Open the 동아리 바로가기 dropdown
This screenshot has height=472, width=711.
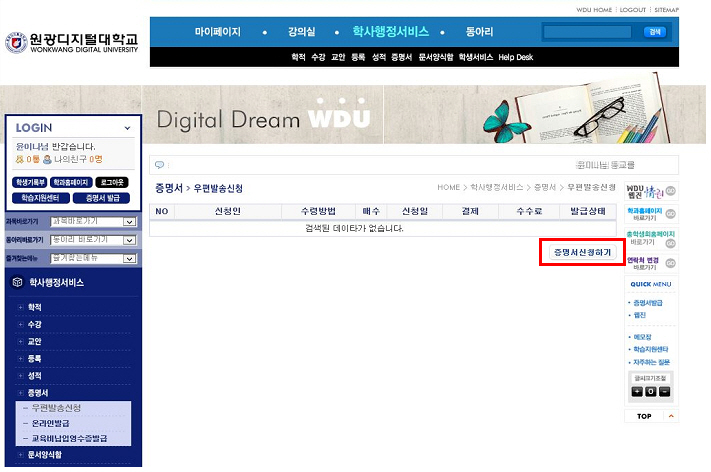point(128,240)
